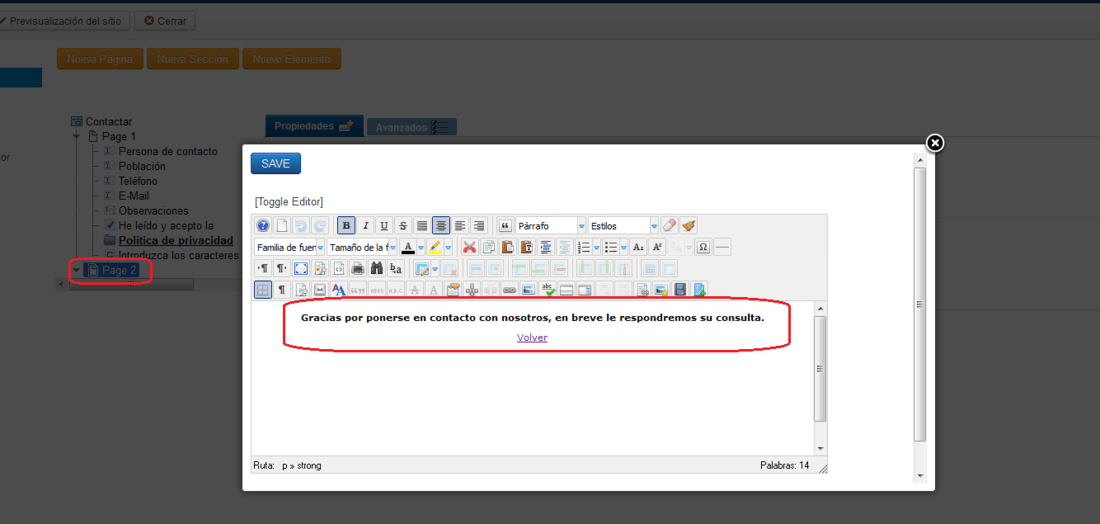The width and height of the screenshot is (1100, 524).
Task: Apply align right
Action: click(x=479, y=226)
